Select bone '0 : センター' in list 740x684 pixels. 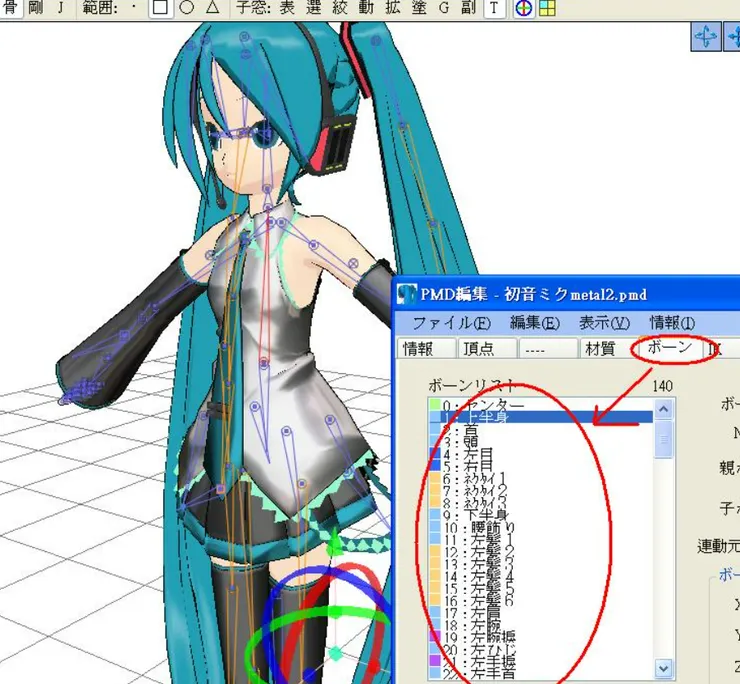pos(541,405)
